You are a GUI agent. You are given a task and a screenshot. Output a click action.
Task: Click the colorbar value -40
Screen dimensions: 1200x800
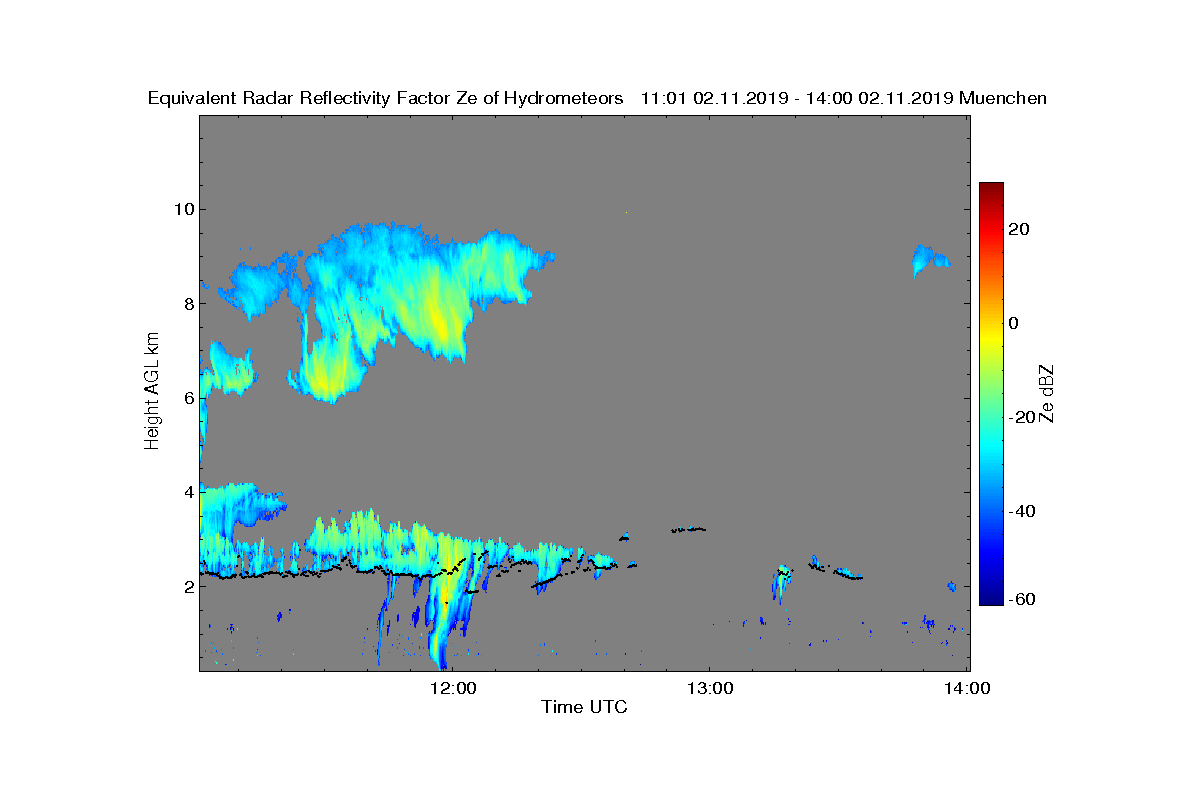coord(1020,512)
